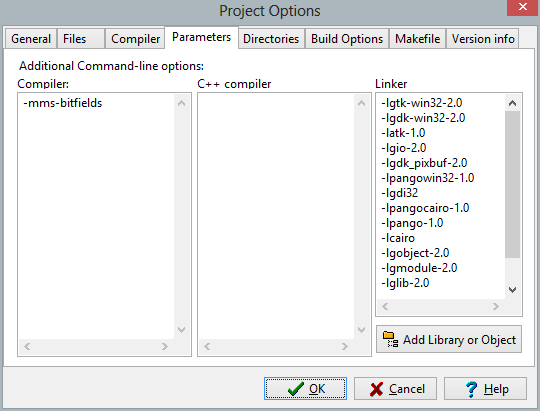Click Linker list scroll up arrow
The height and width of the screenshot is (411, 540).
point(512,103)
